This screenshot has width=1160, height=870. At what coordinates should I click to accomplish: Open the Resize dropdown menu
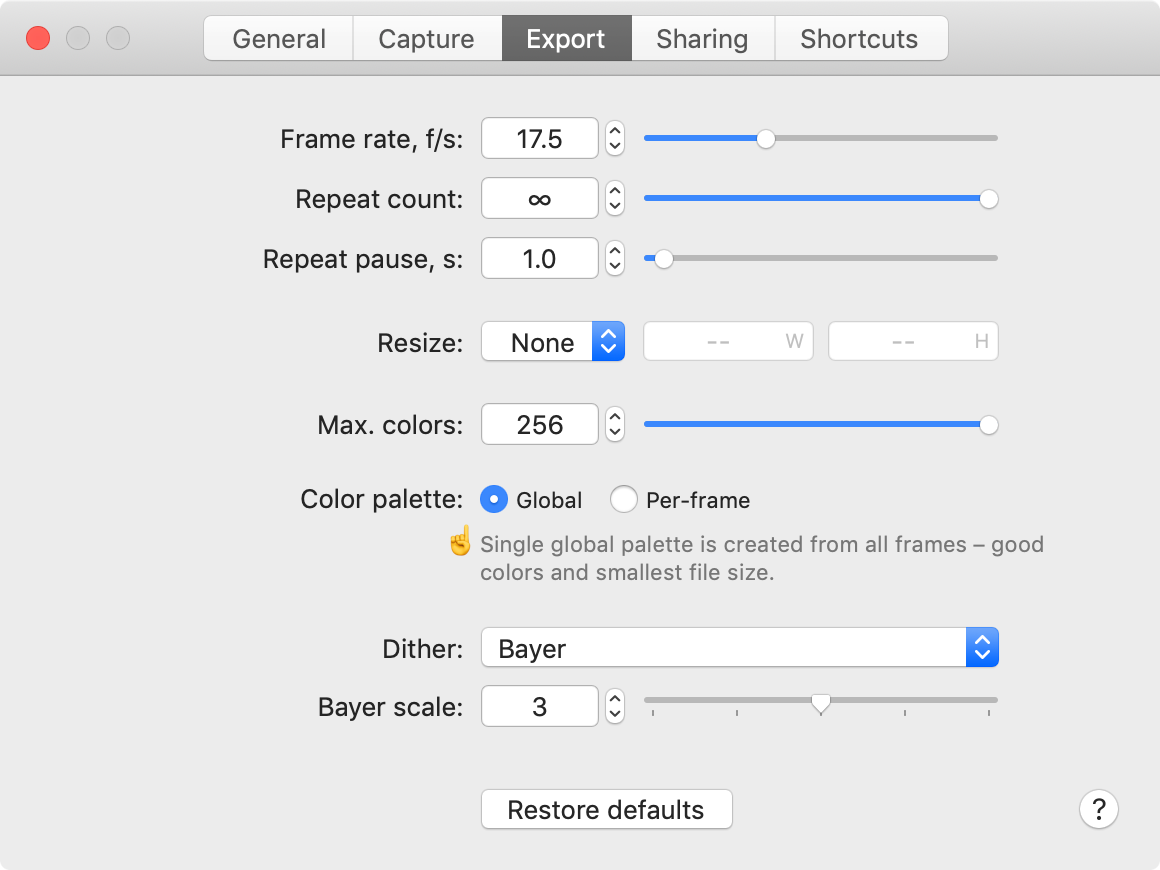553,342
